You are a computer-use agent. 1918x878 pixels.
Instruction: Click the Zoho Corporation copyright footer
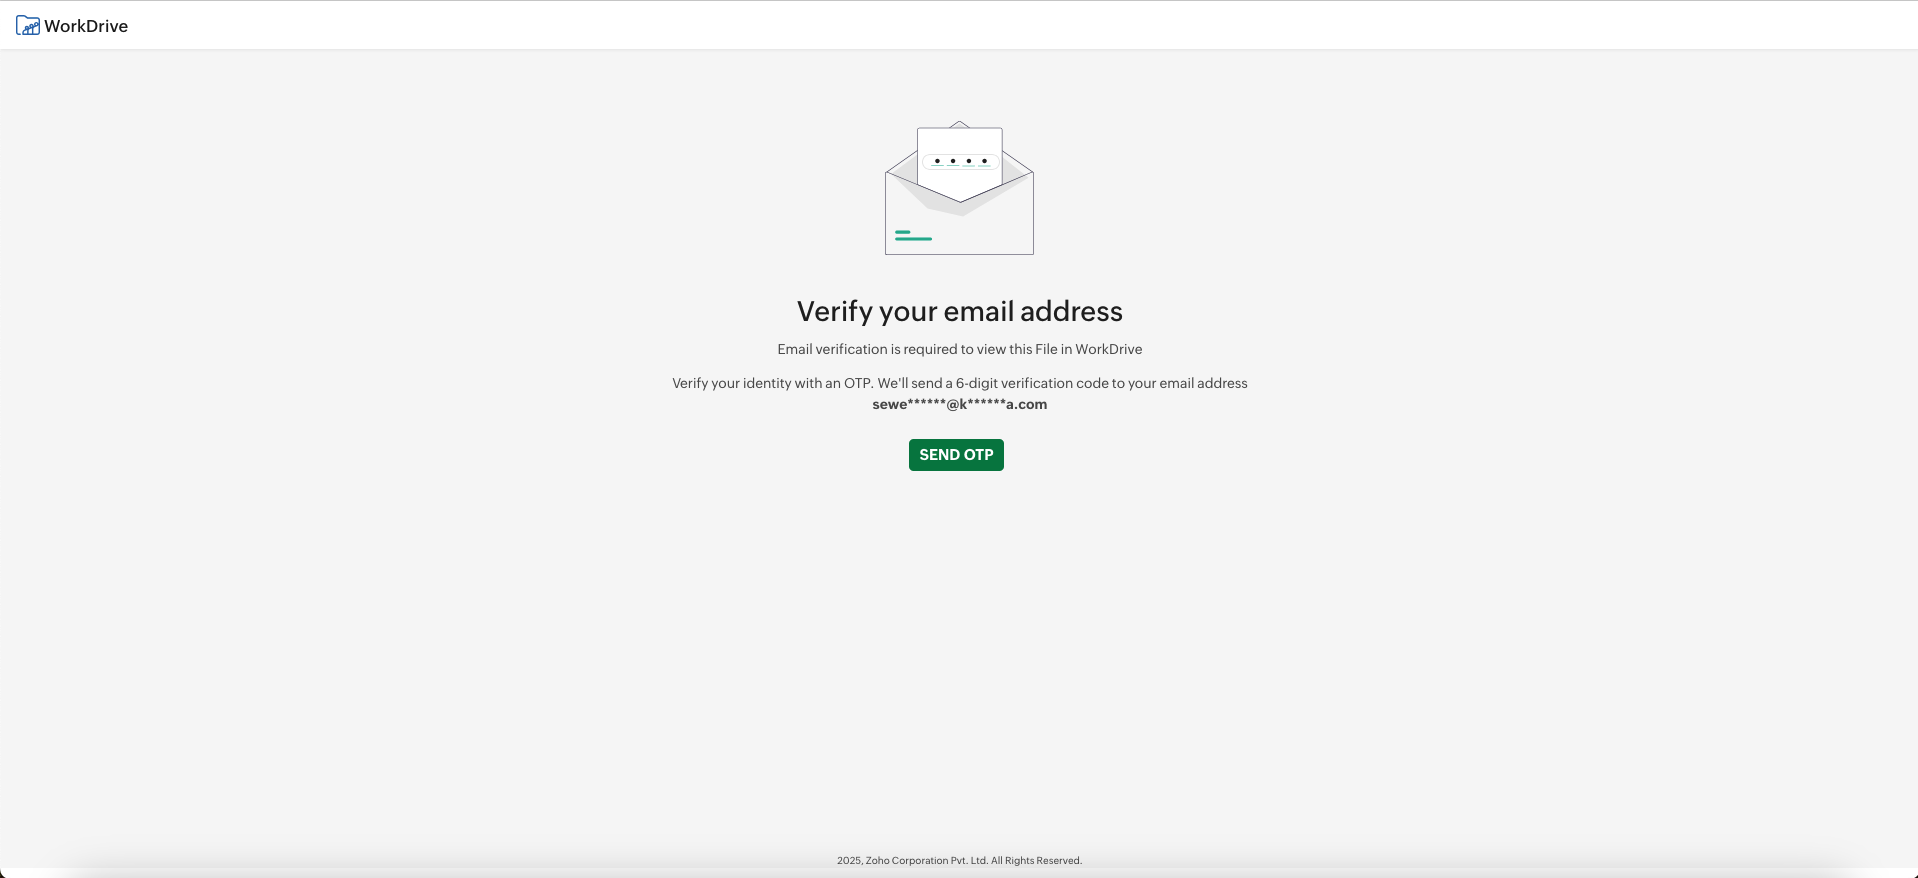click(960, 860)
